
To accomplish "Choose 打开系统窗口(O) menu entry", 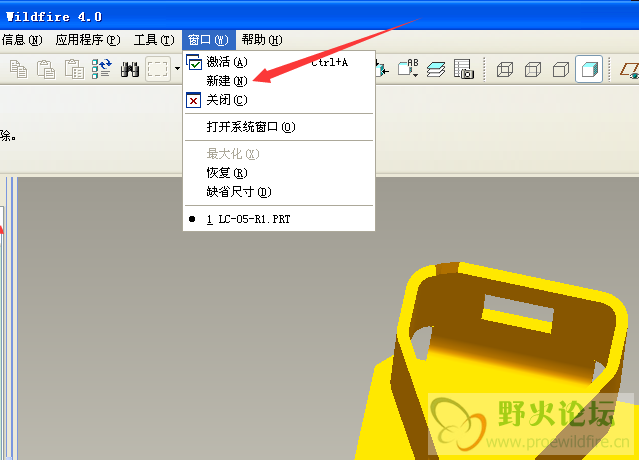I will [279, 127].
